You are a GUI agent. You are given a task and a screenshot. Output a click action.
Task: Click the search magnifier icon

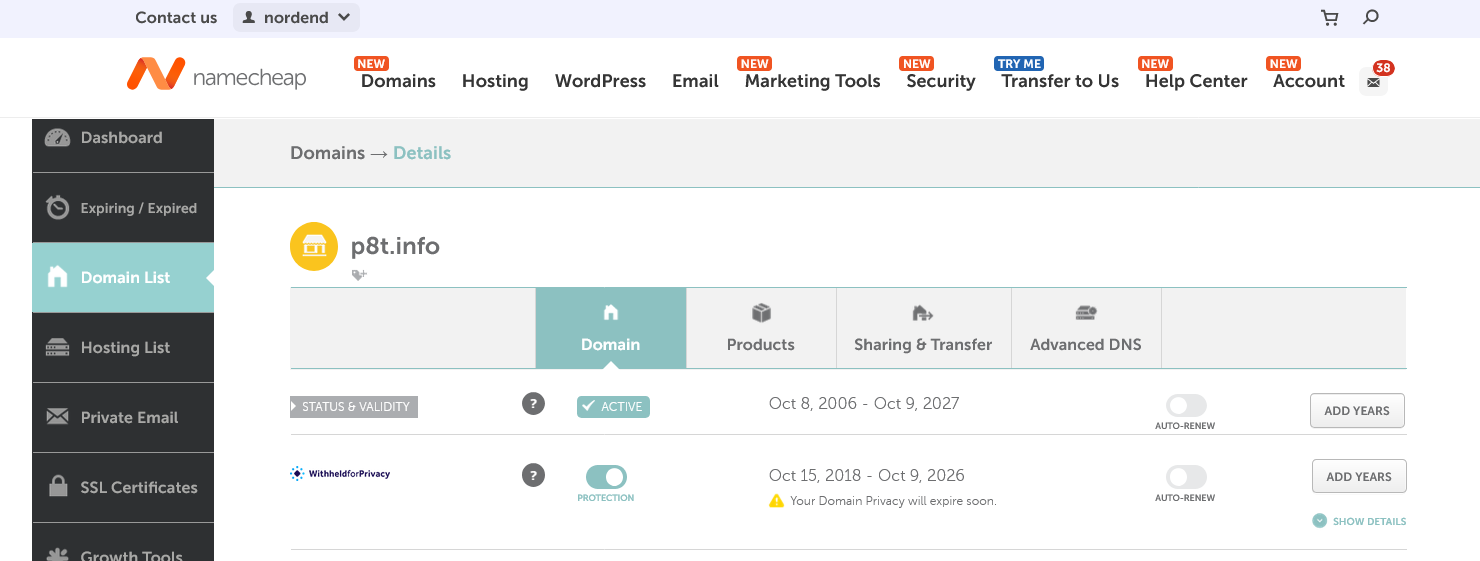click(x=1371, y=17)
